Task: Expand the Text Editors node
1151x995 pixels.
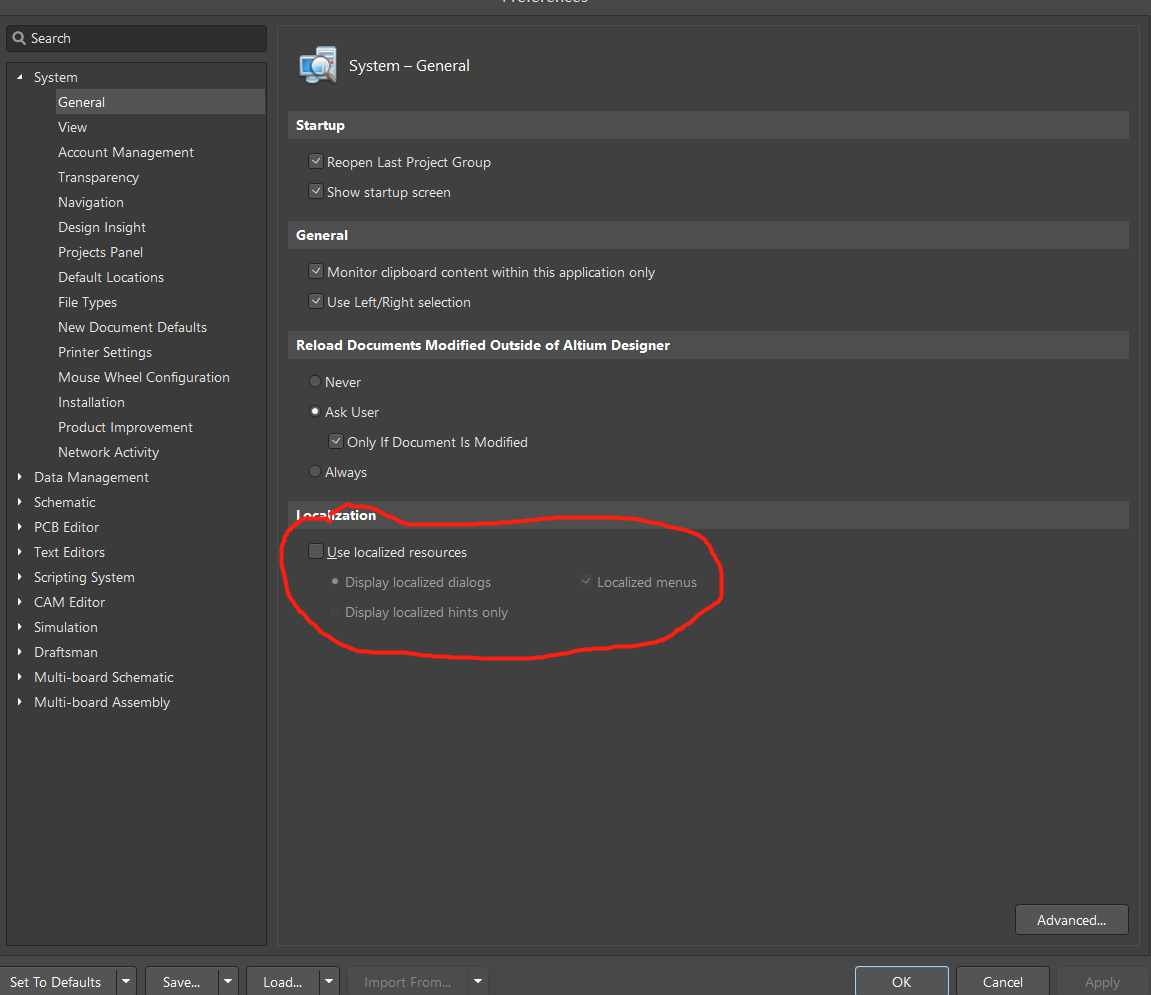Action: click(20, 552)
